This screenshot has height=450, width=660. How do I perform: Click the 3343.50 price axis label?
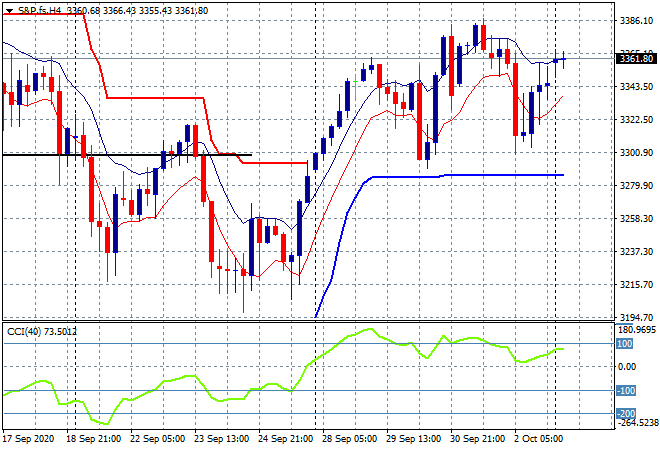(x=636, y=87)
